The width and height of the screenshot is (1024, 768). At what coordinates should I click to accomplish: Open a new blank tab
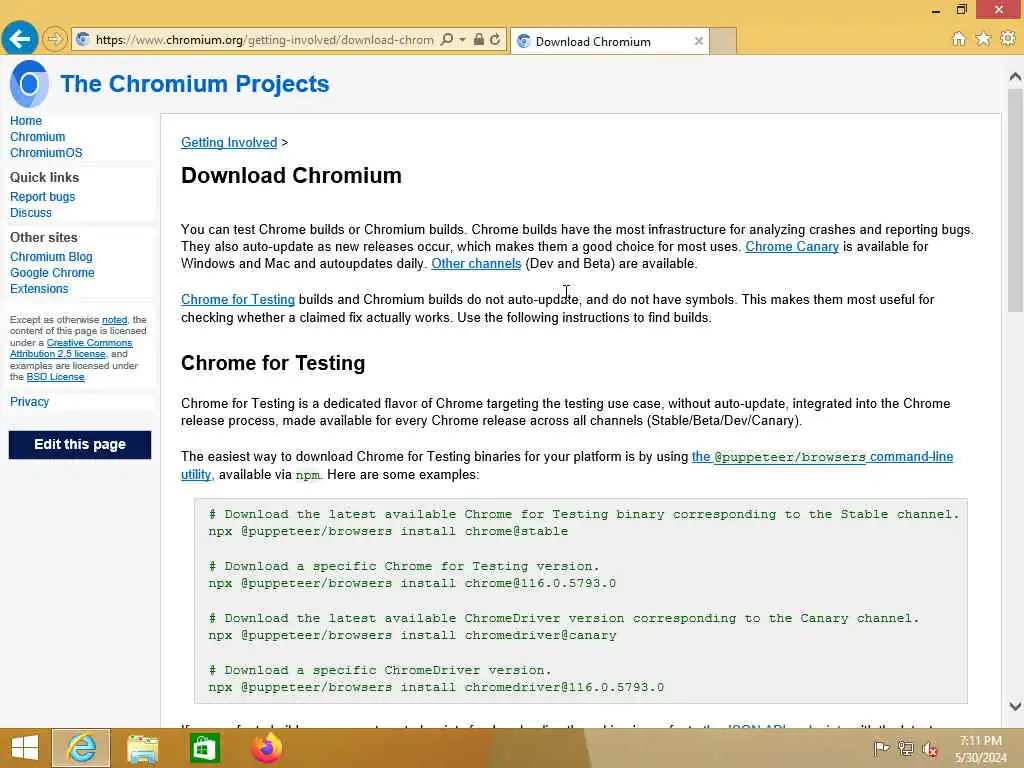click(x=723, y=41)
